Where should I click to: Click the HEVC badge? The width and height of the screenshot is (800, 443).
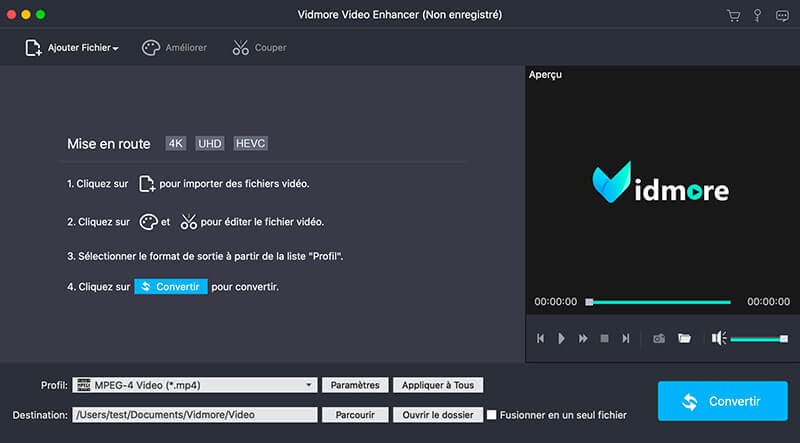click(251, 143)
